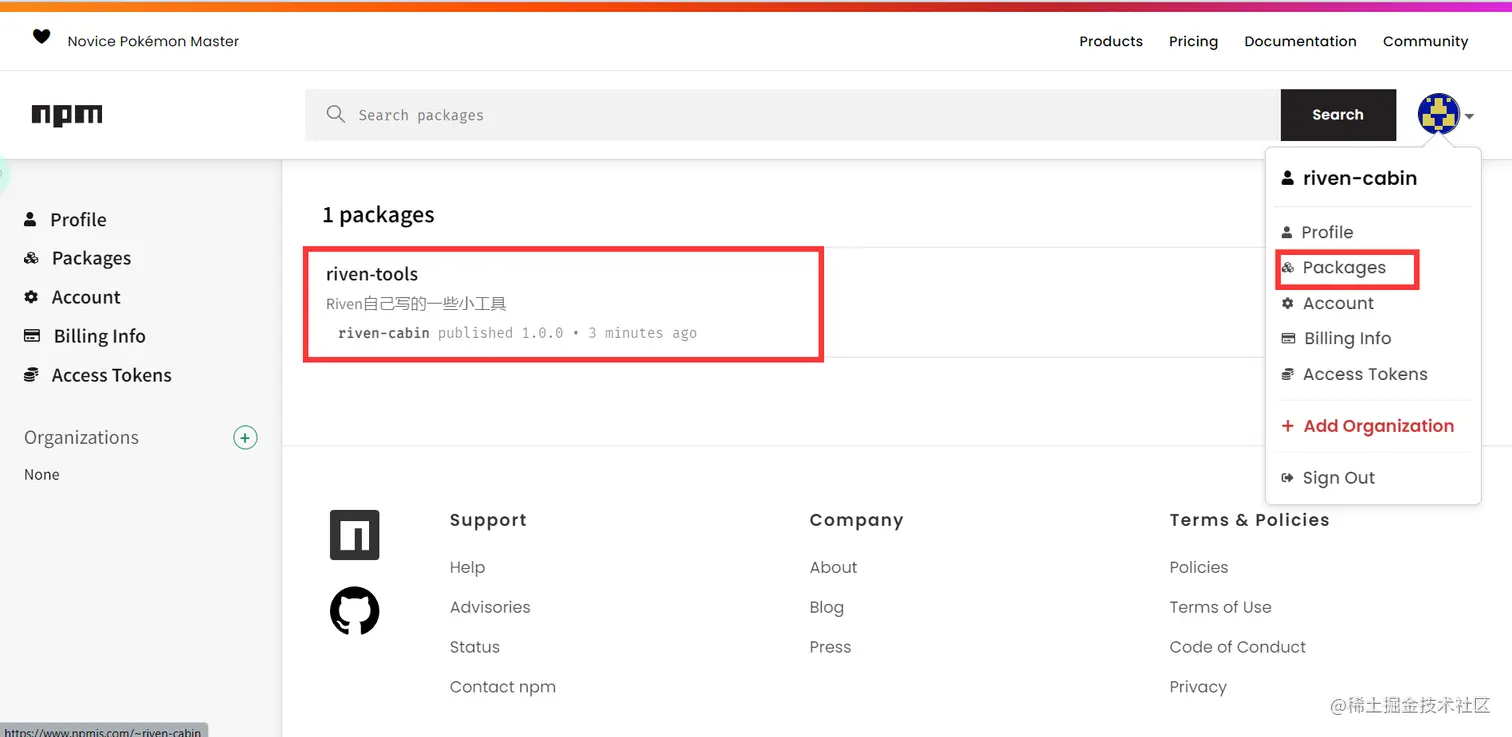Open Advisories under Support
1512x737 pixels.
point(490,607)
